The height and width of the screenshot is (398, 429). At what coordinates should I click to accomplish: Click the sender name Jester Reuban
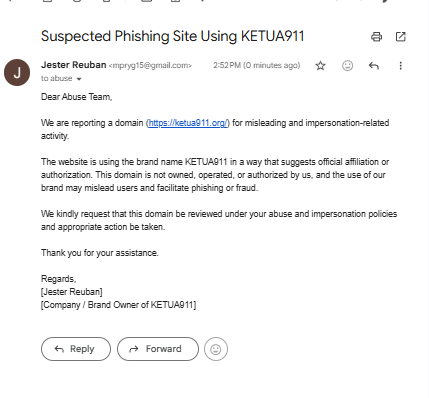tap(74, 65)
